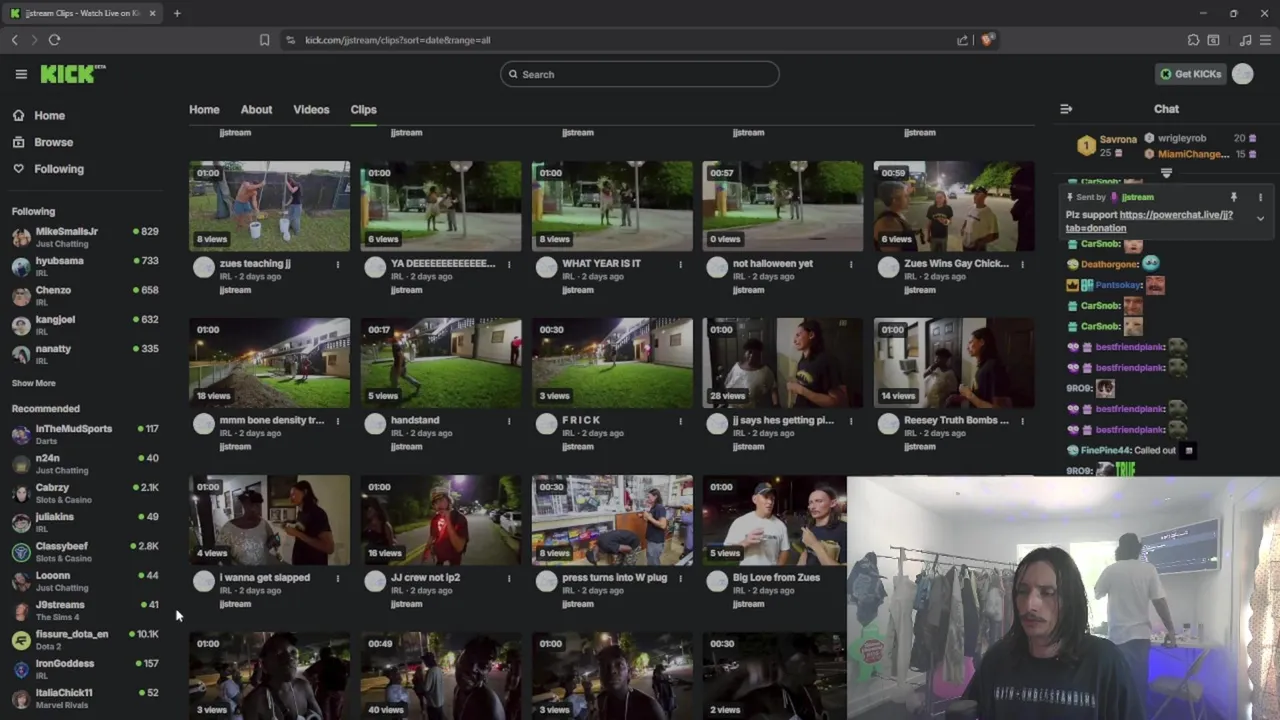
Task: Open the browser media music-note control
Action: 1245,40
